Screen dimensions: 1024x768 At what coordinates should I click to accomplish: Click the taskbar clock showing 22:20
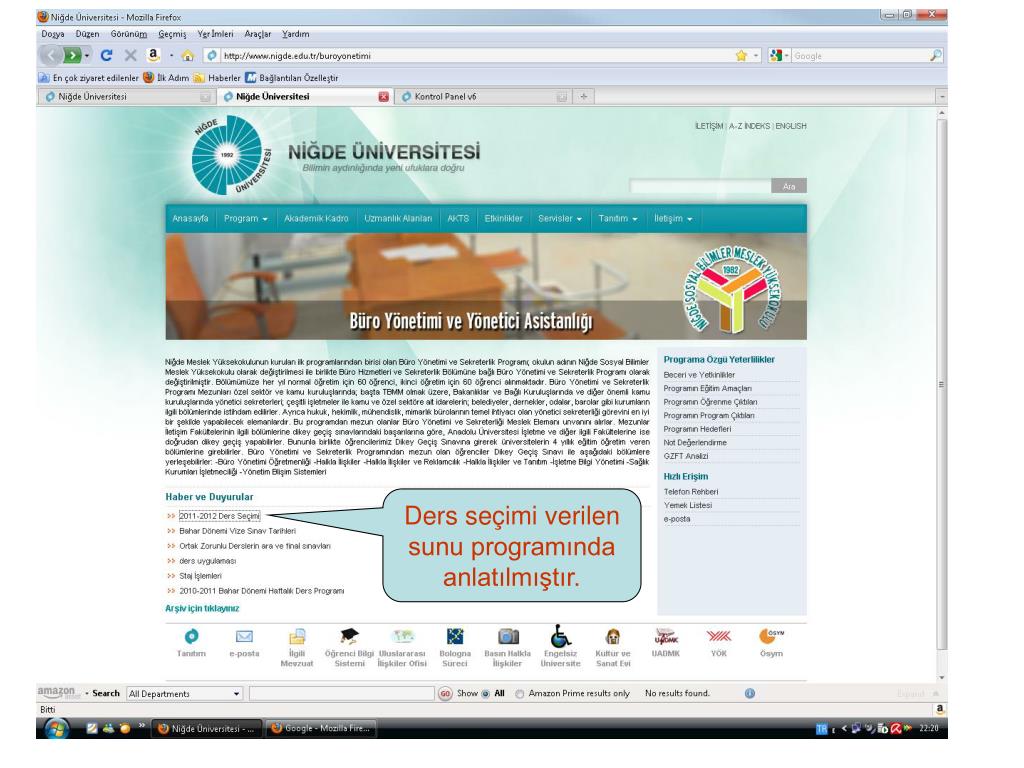929,728
